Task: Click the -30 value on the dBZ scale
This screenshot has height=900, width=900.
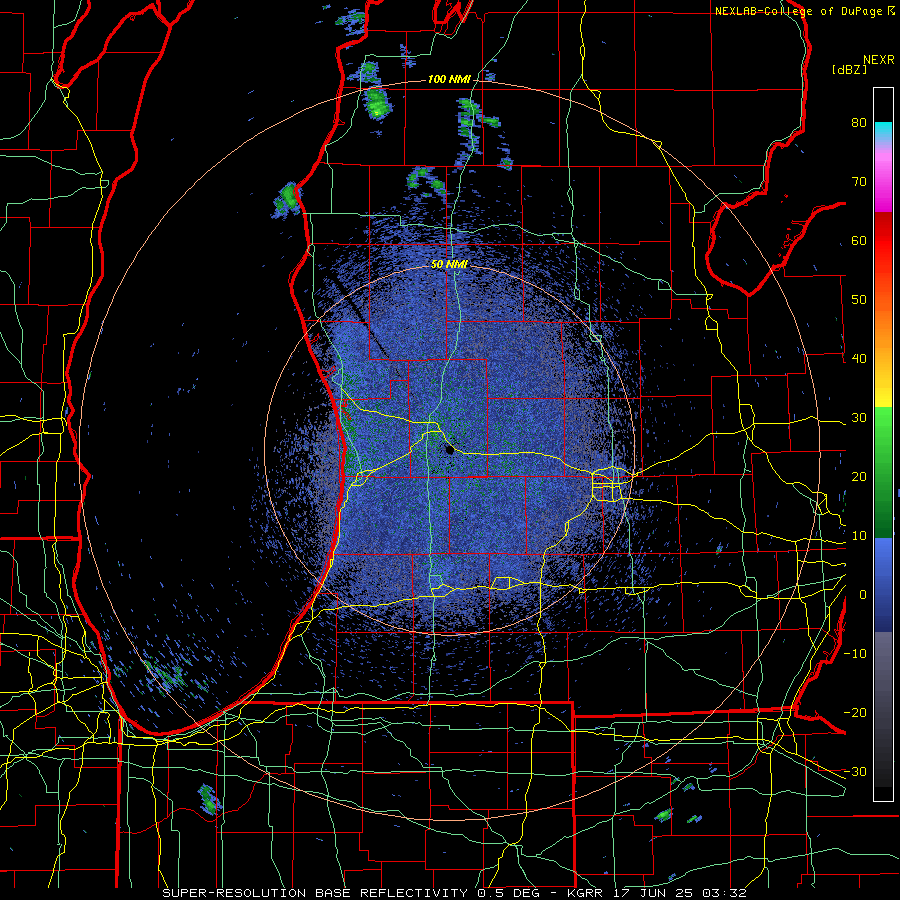Action: click(x=855, y=771)
